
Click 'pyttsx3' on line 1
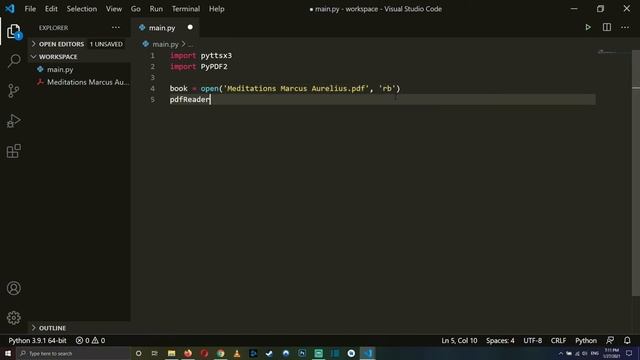tap(216, 55)
